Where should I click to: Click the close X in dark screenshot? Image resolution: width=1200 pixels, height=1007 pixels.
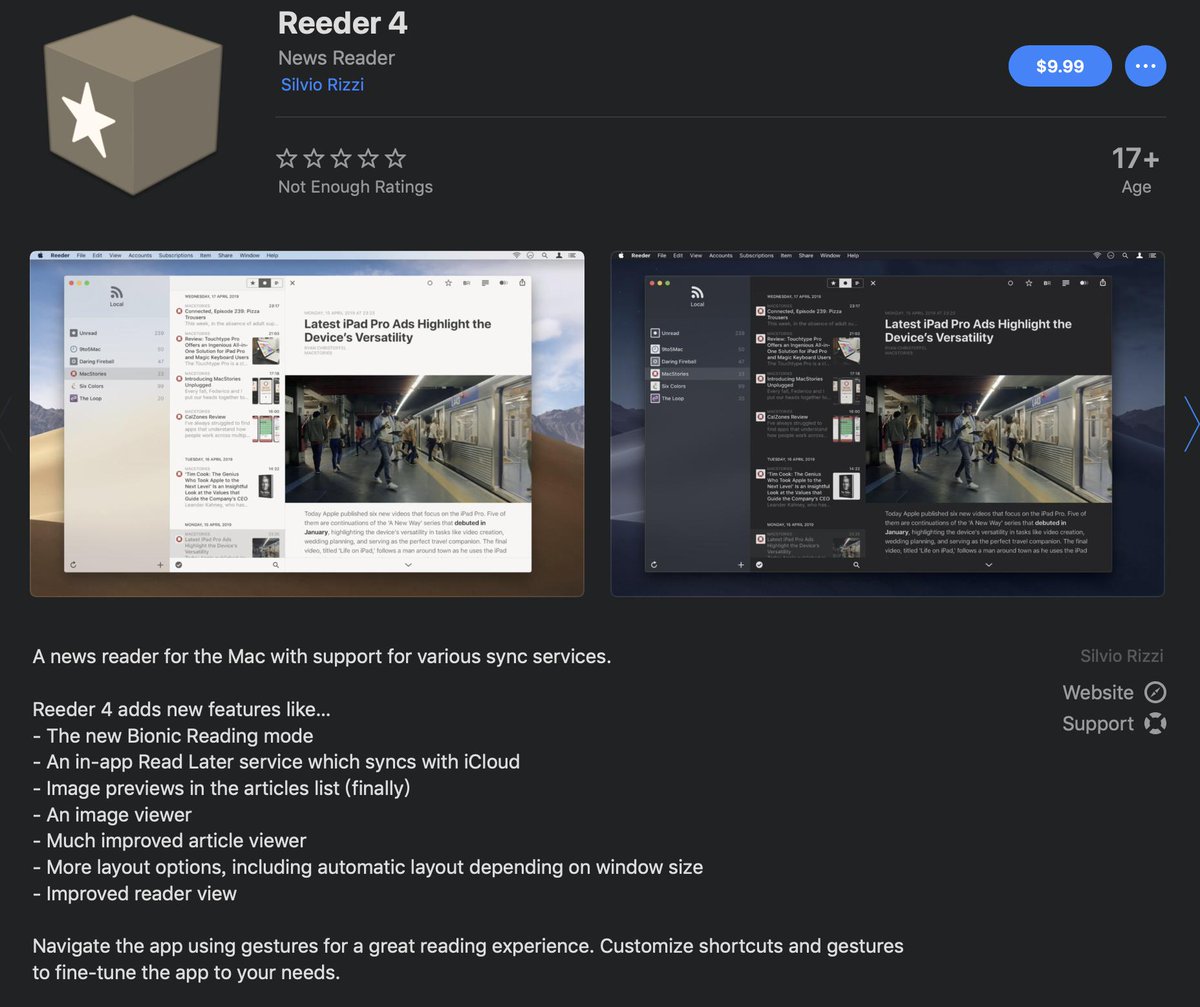click(x=873, y=283)
